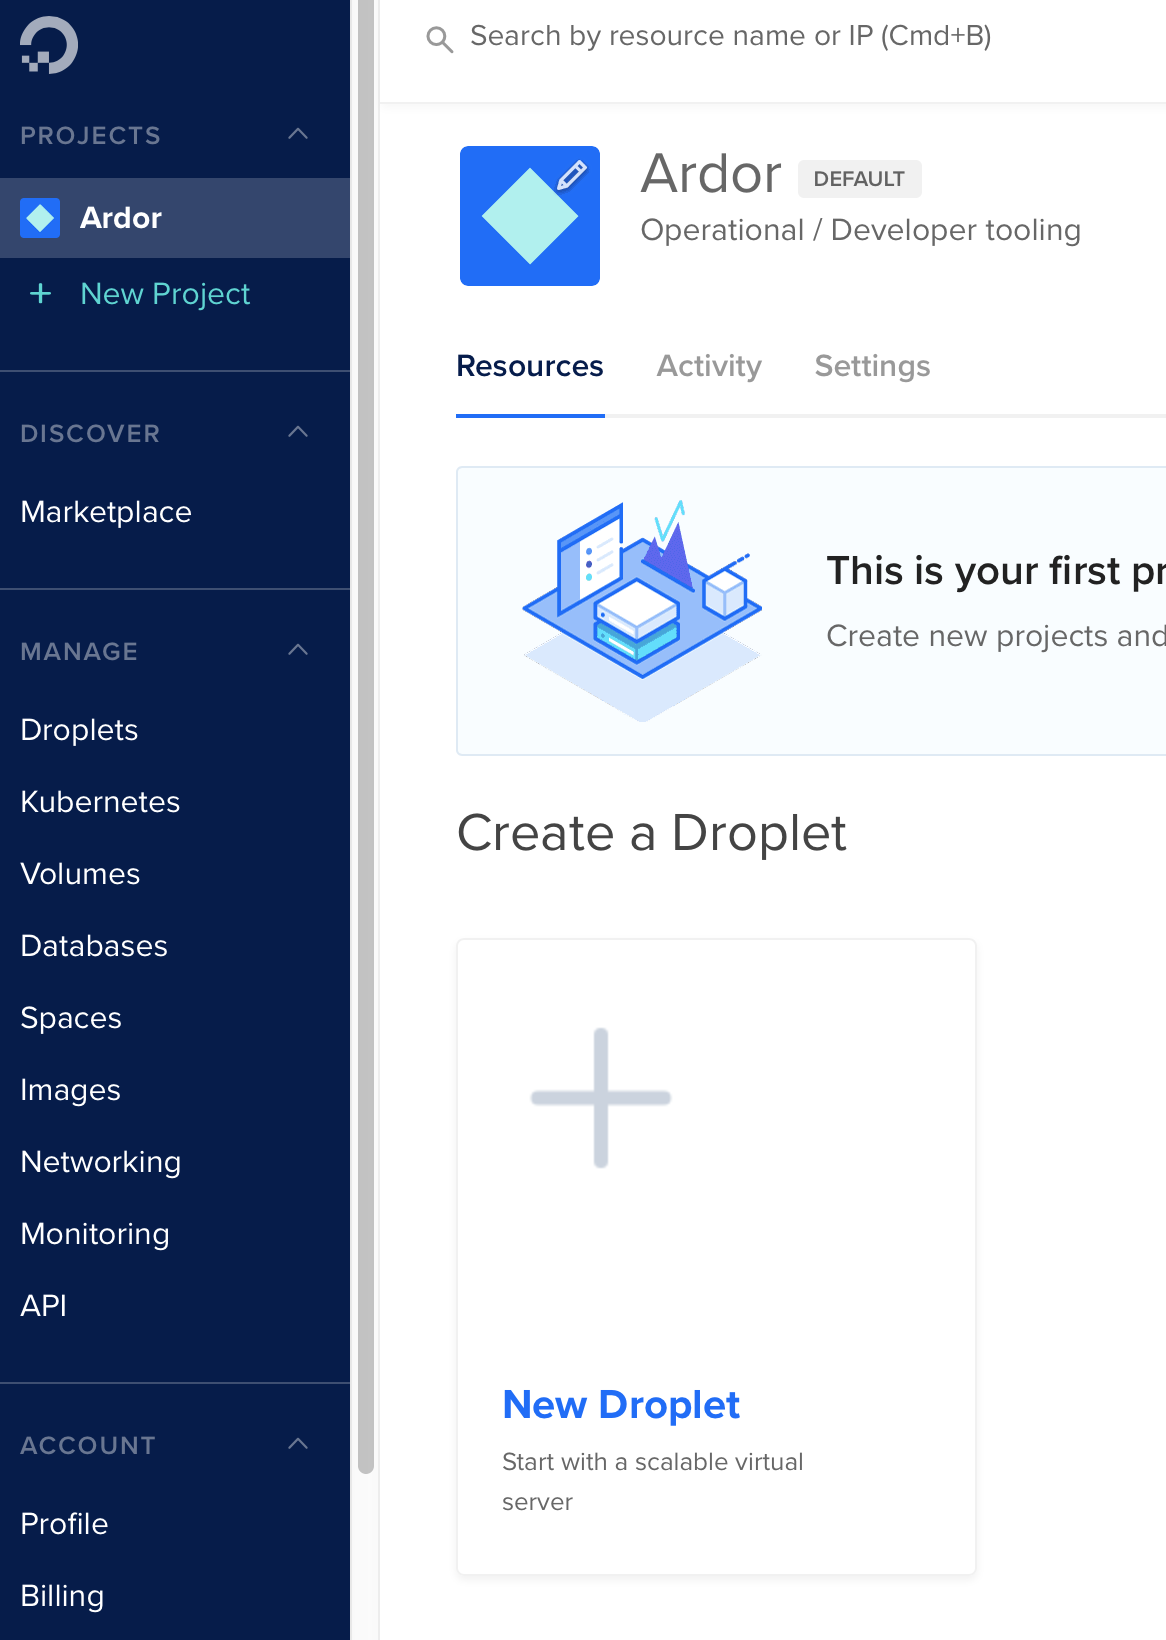Focus the resource name search field
Viewport: 1166px width, 1640px height.
click(730, 37)
